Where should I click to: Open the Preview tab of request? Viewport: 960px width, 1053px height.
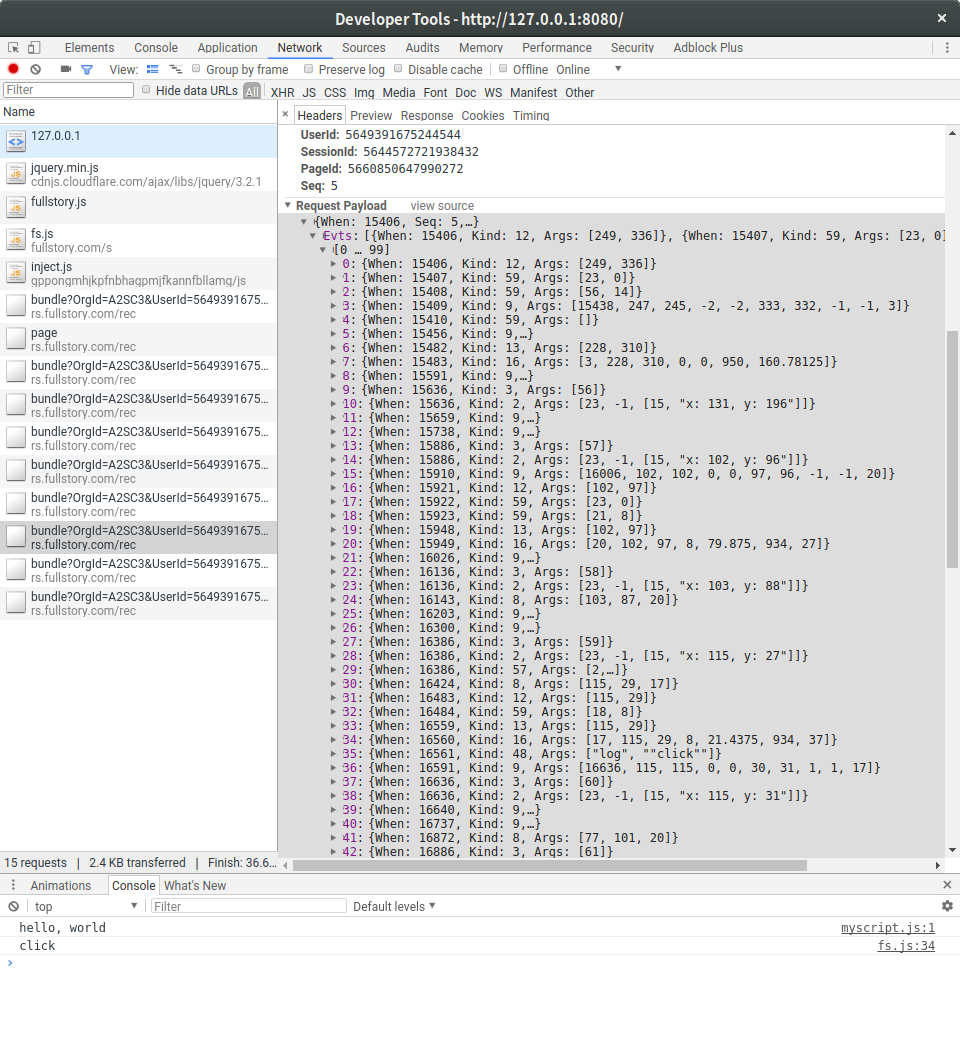(371, 116)
